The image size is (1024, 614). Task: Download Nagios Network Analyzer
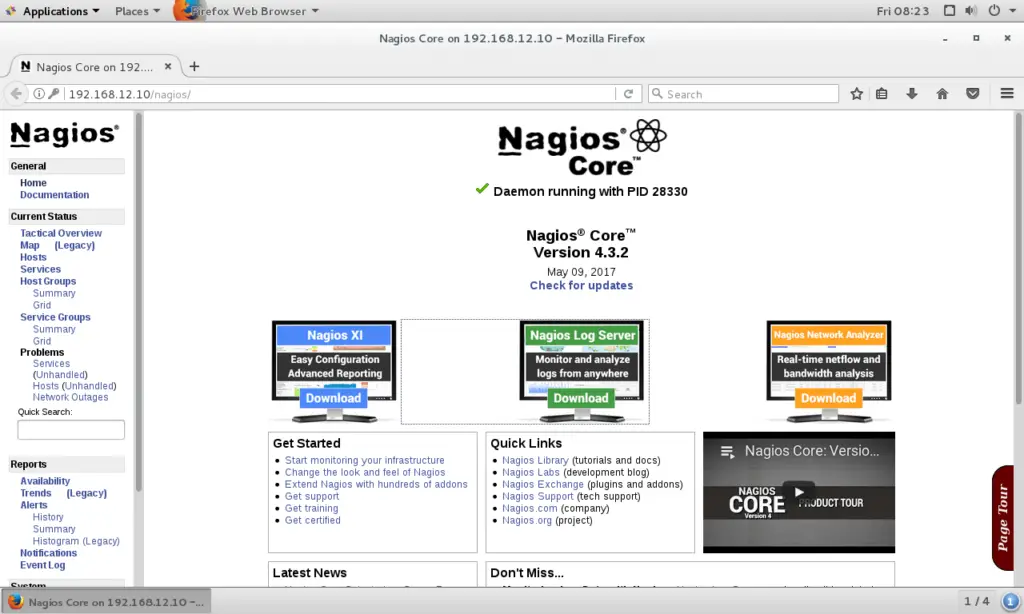pyautogui.click(x=829, y=398)
